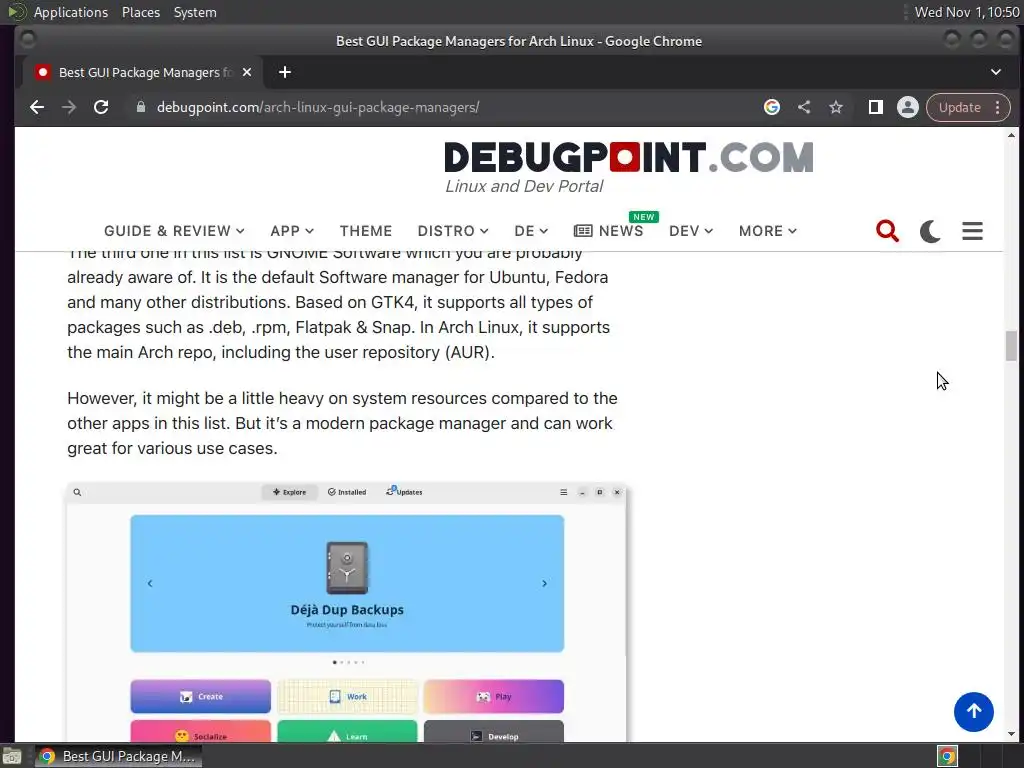Open the Applications menu
The width and height of the screenshot is (1024, 768).
click(71, 12)
